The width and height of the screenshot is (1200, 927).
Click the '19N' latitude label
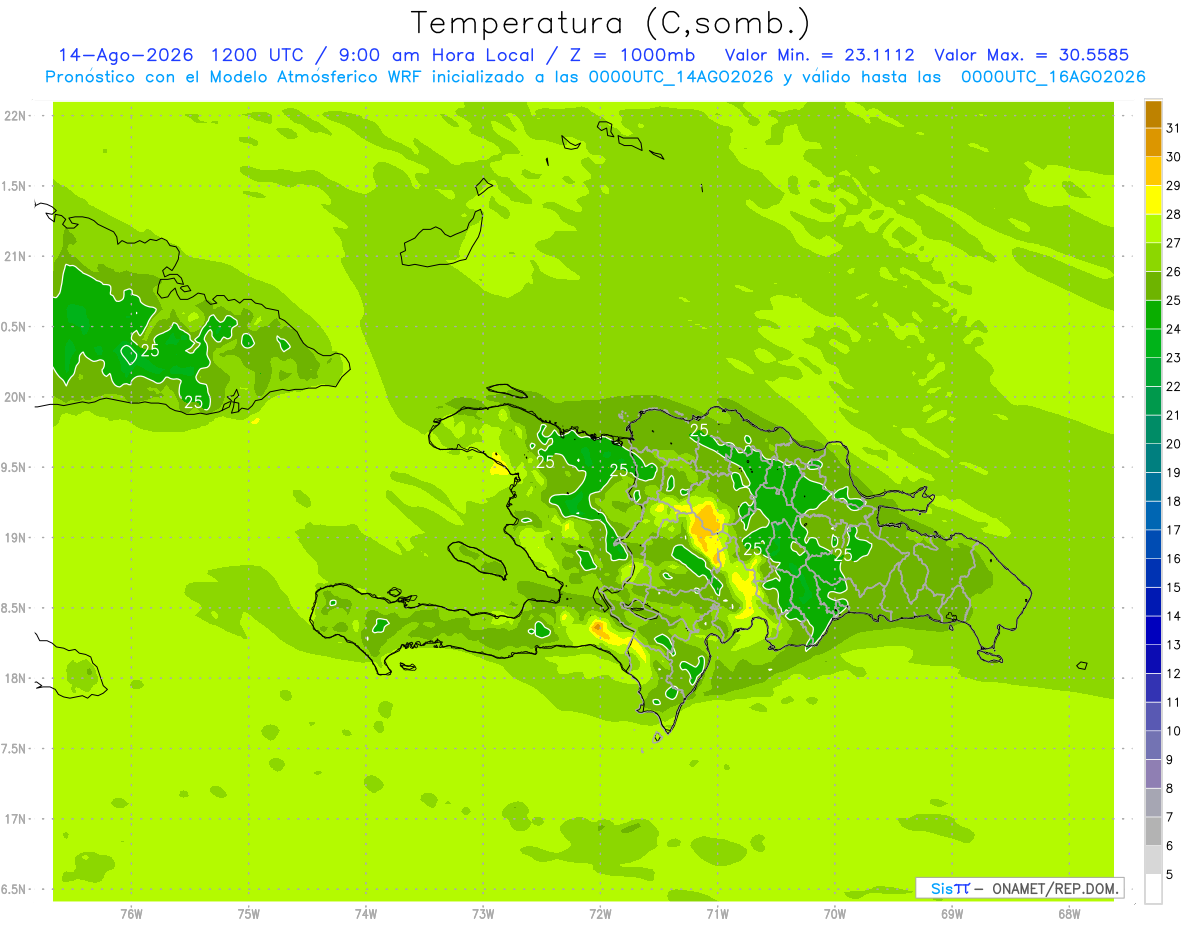[14, 538]
